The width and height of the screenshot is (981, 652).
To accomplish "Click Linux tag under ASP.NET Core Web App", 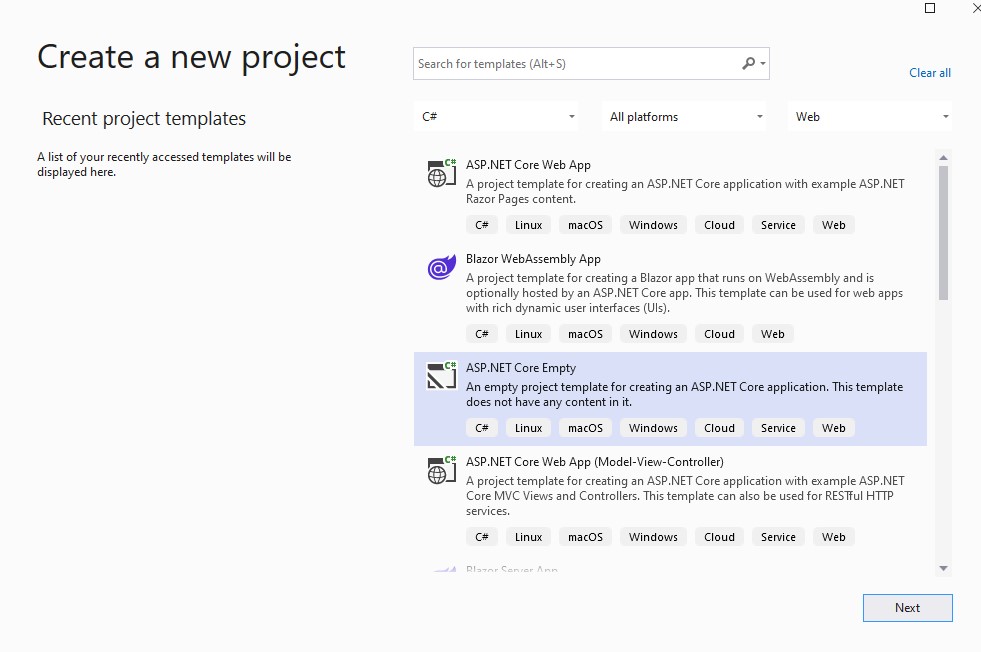I will coord(528,225).
